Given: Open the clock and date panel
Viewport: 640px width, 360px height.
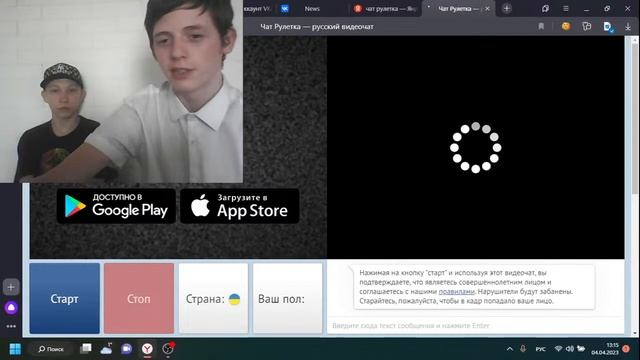Looking at the screenshot, I should (605, 349).
